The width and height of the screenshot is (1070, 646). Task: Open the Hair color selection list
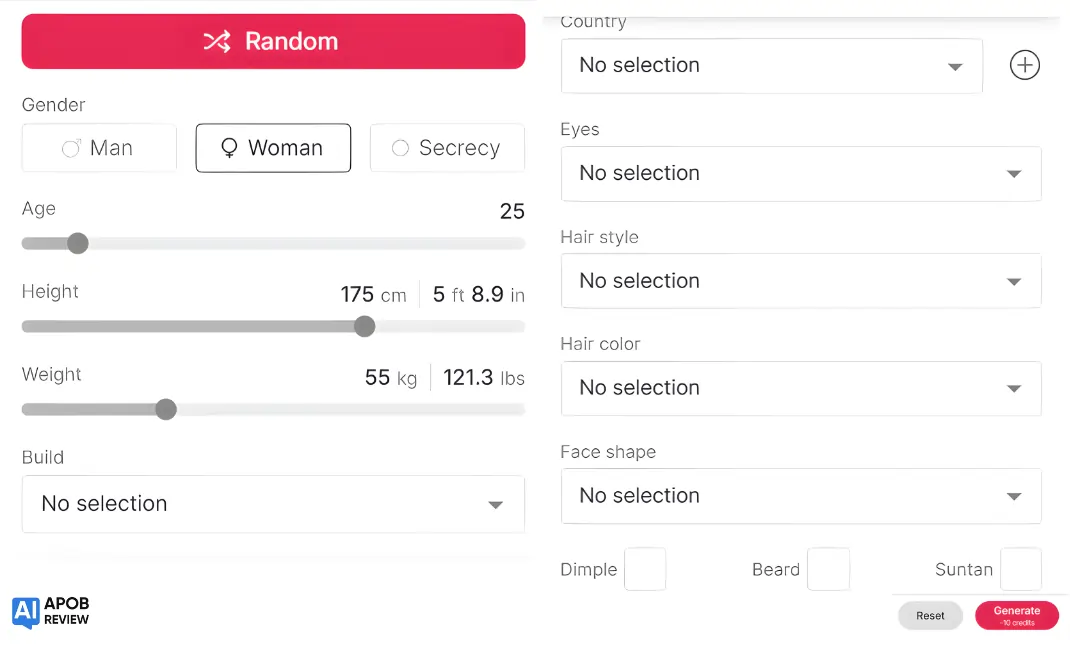click(x=801, y=388)
